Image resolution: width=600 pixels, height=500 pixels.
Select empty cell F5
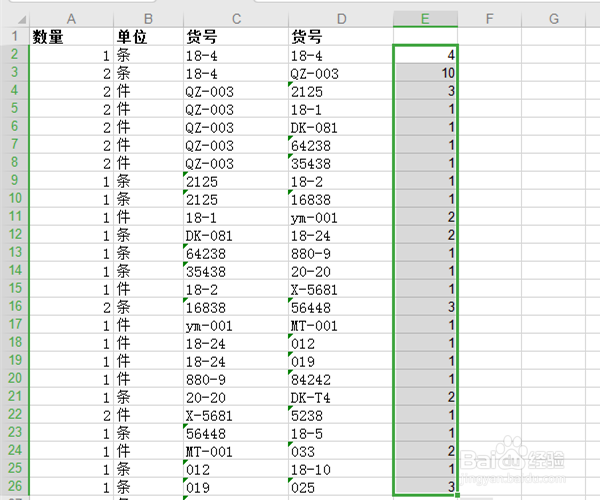[x=489, y=109]
